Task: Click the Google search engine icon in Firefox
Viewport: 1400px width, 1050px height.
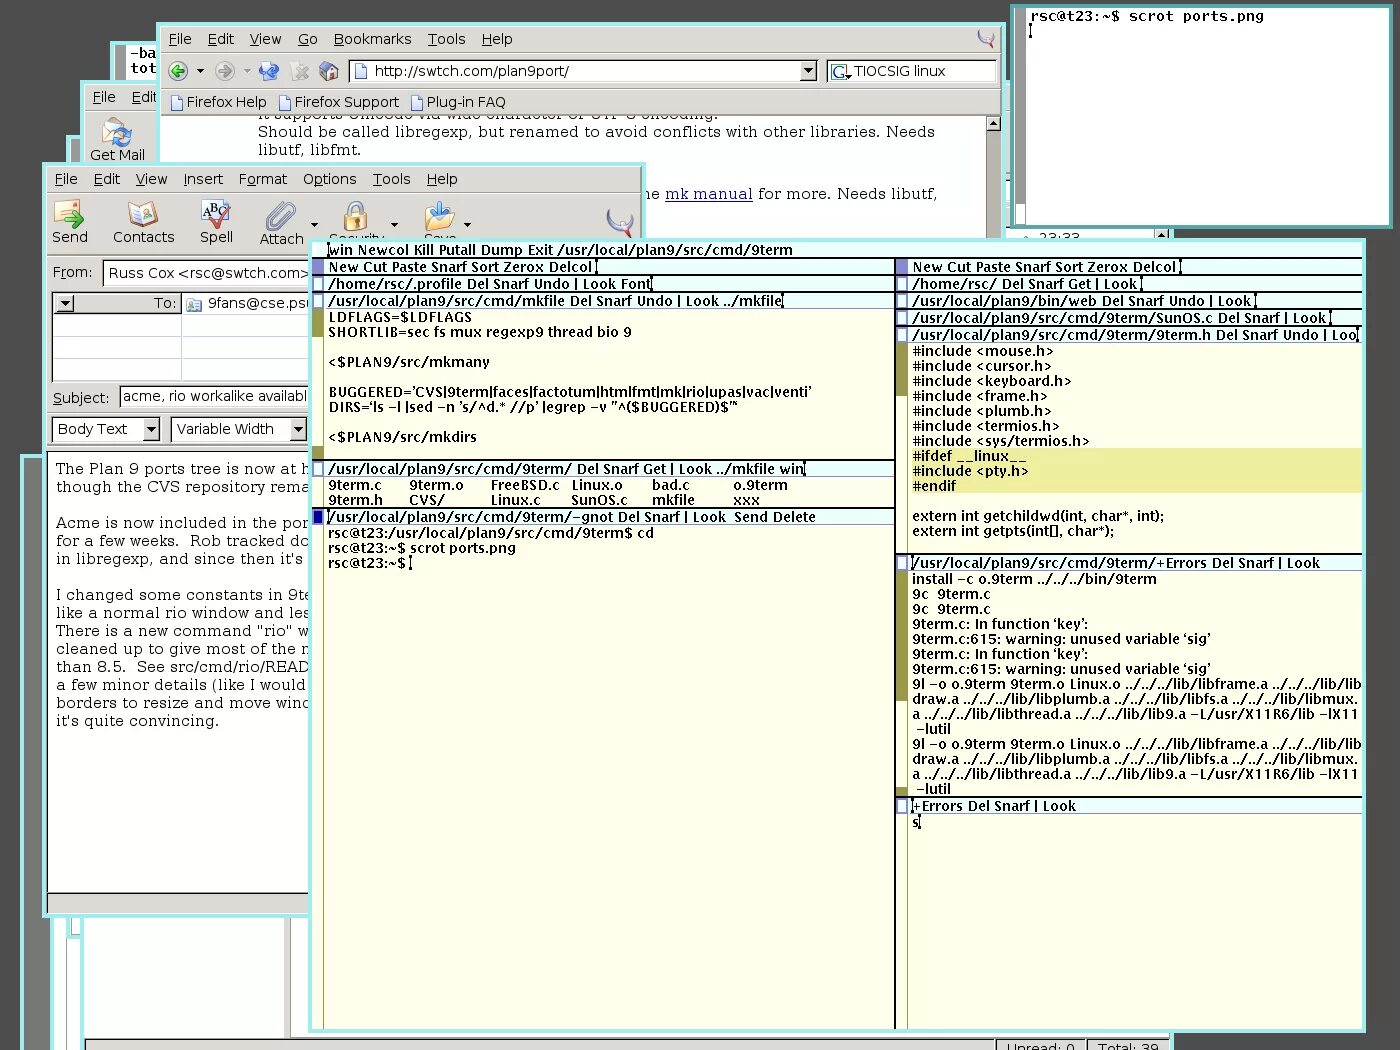Action: 839,72
